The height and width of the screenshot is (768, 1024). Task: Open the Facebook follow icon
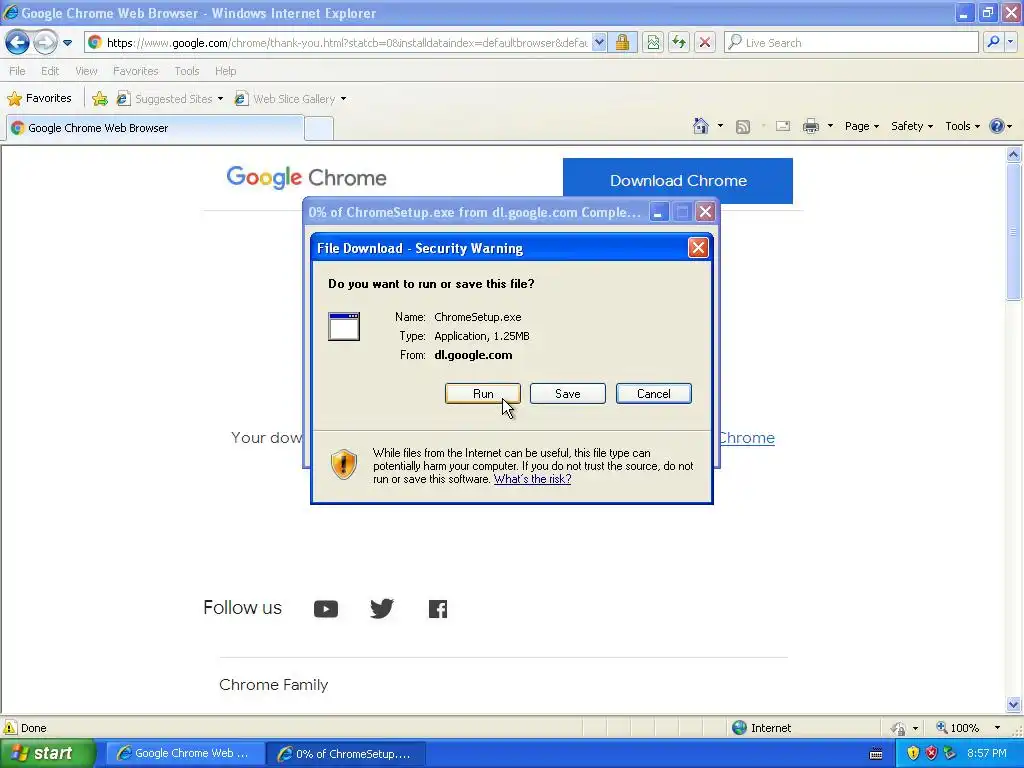click(438, 609)
